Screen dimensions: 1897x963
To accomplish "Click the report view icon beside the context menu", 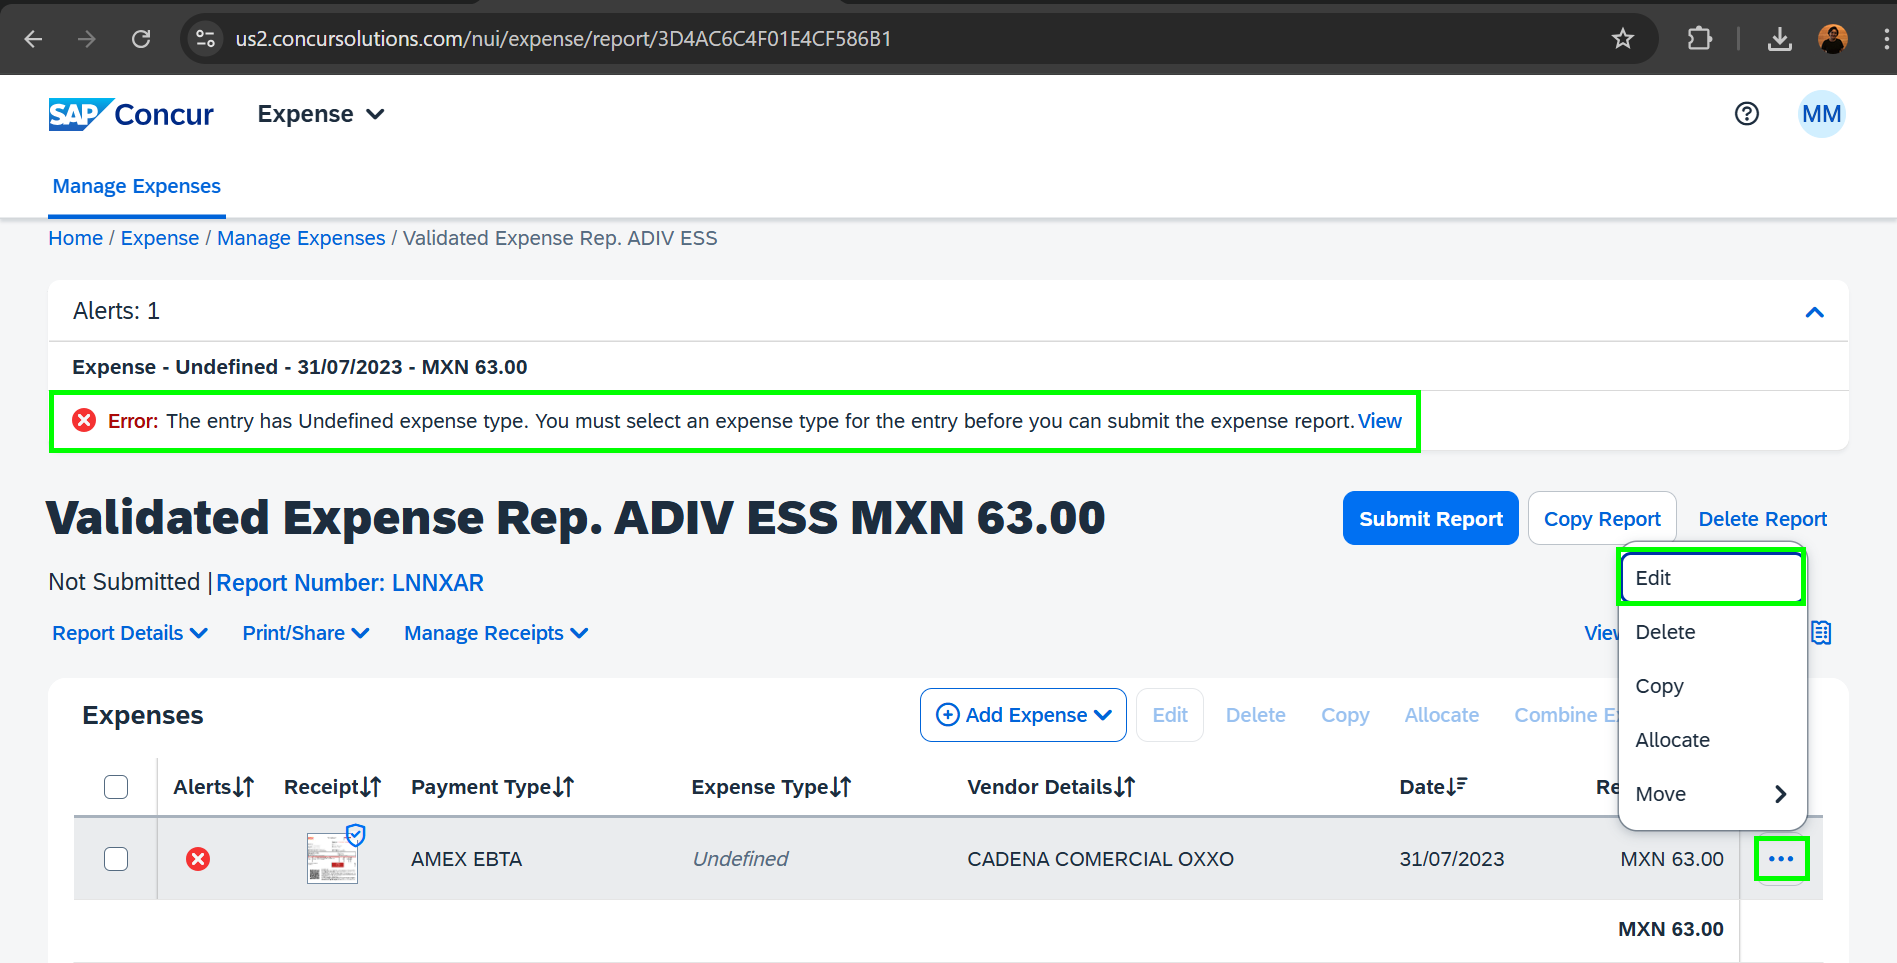I will [x=1822, y=633].
